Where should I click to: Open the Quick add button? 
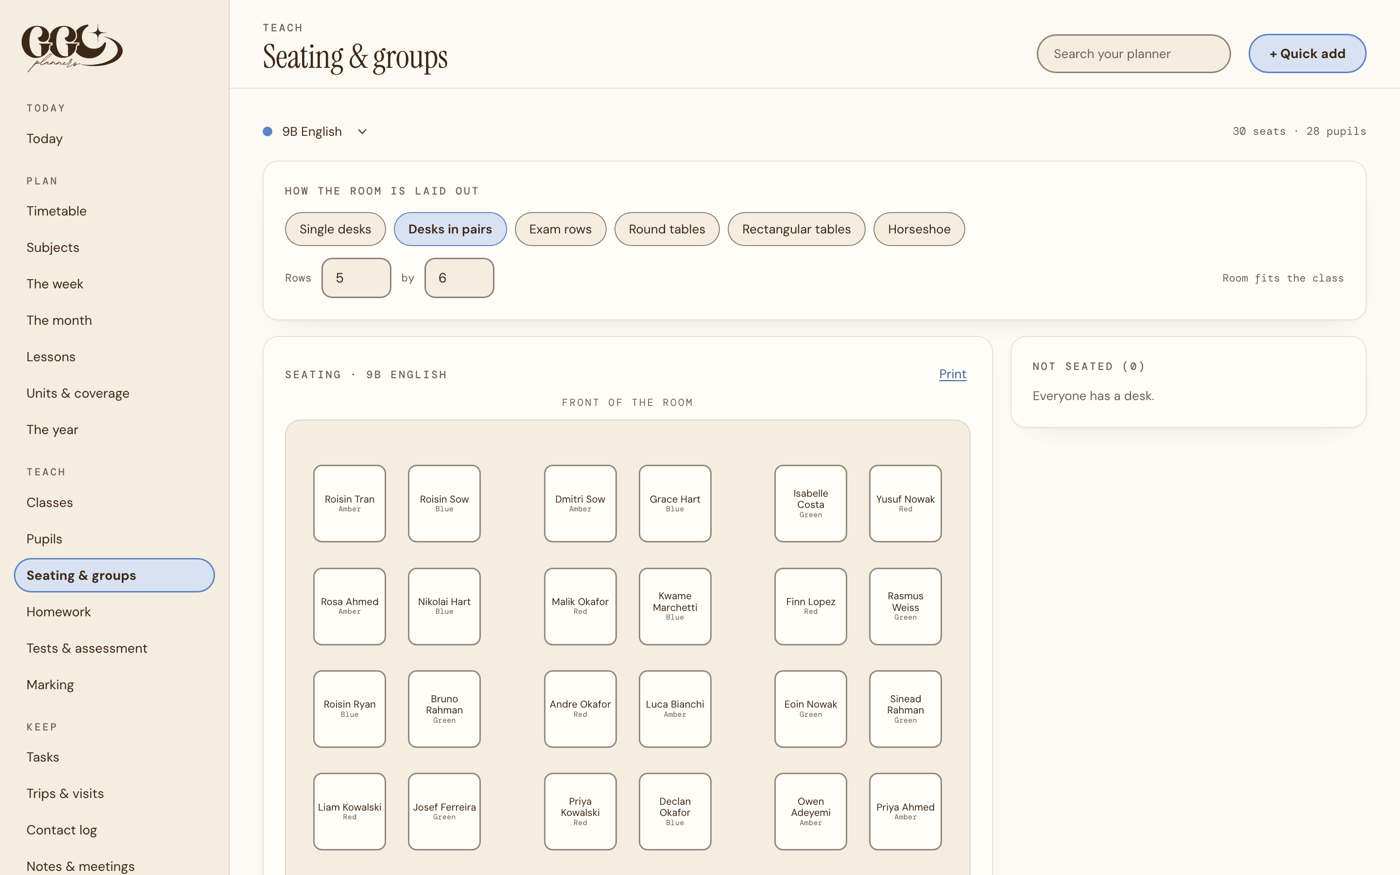(1307, 54)
